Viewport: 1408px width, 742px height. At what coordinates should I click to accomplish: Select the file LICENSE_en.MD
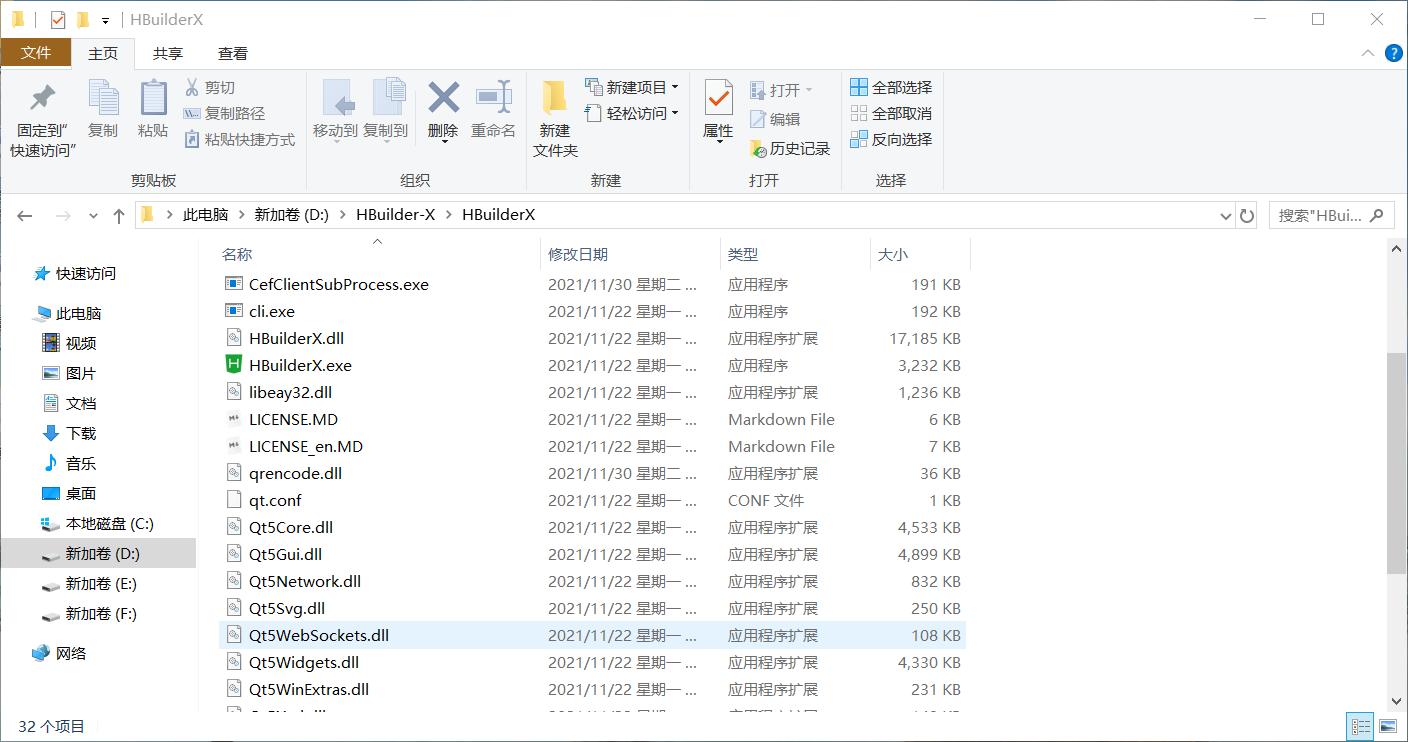coord(306,447)
